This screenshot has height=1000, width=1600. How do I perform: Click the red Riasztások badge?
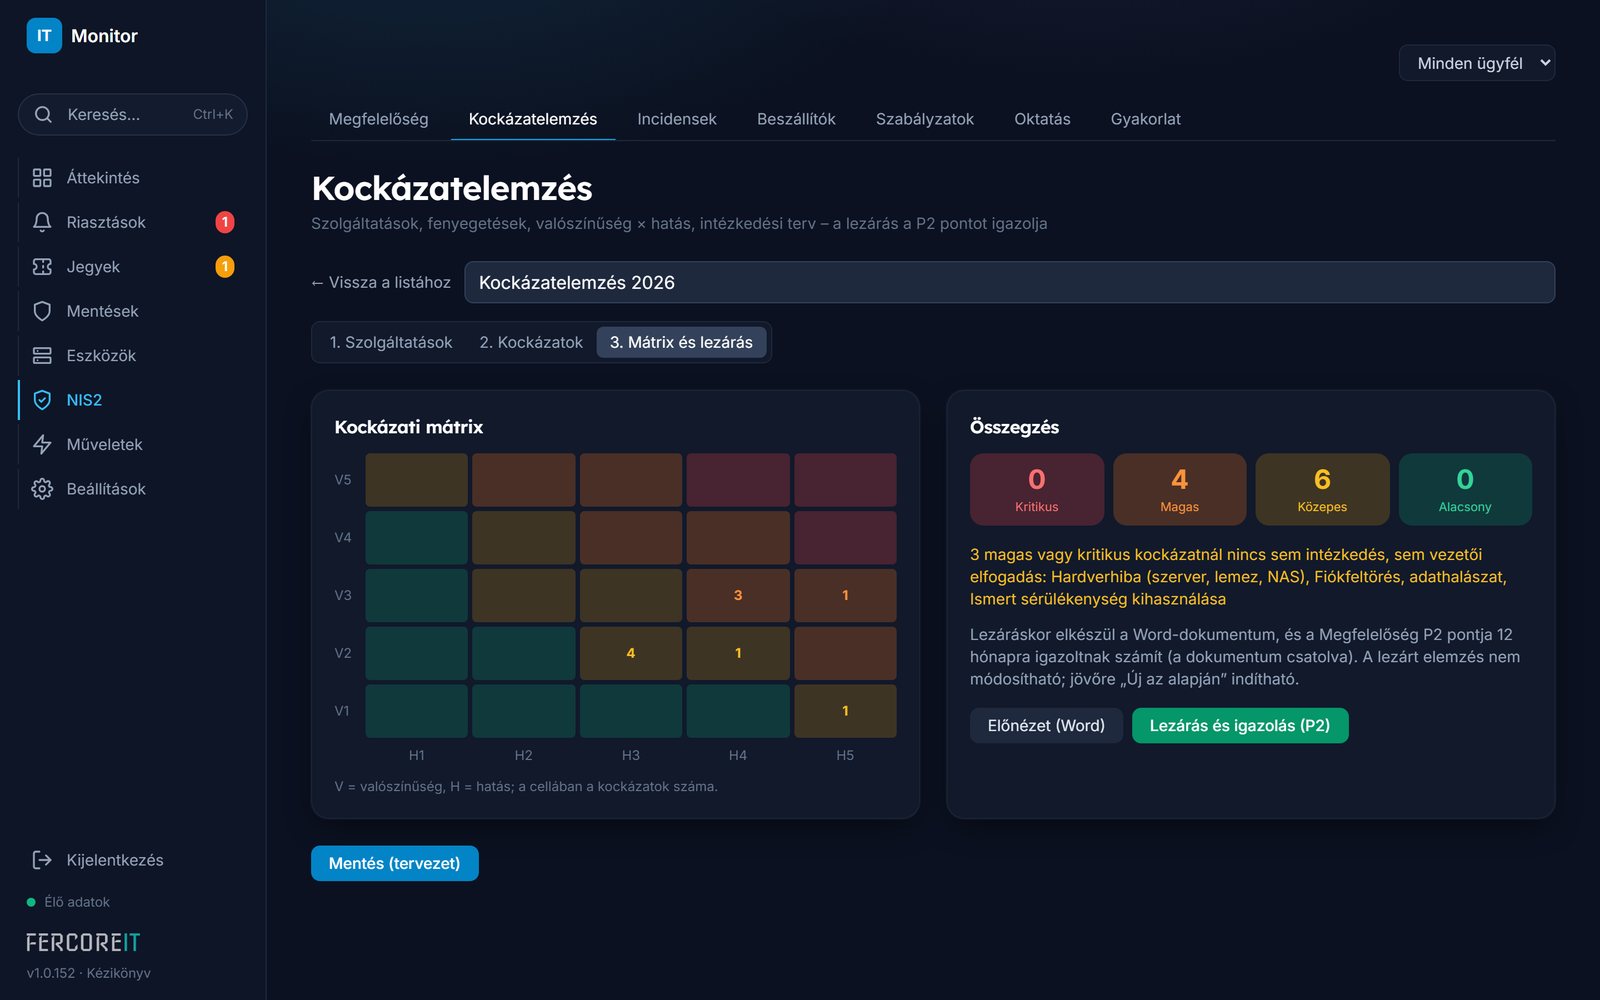[x=225, y=222]
